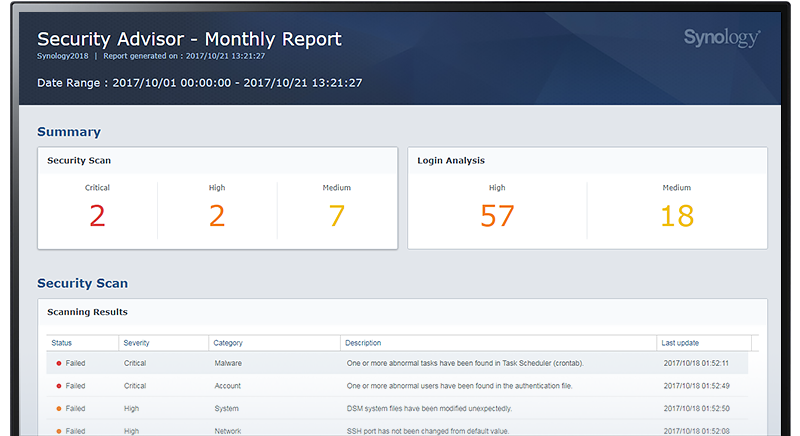Image resolution: width=800 pixels, height=436 pixels.
Task: Click the Scanning Results panel heading
Action: [87, 312]
